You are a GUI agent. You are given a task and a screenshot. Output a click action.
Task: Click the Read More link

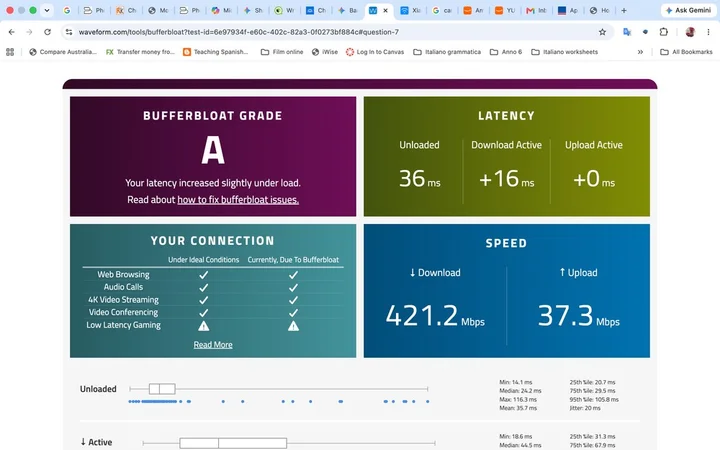[x=213, y=345]
